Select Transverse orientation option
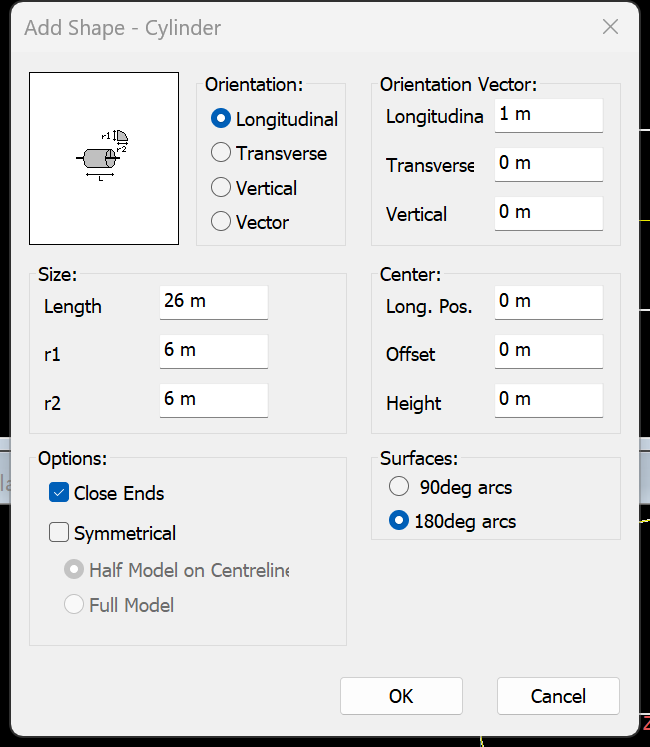The image size is (650, 747). pyautogui.click(x=221, y=153)
